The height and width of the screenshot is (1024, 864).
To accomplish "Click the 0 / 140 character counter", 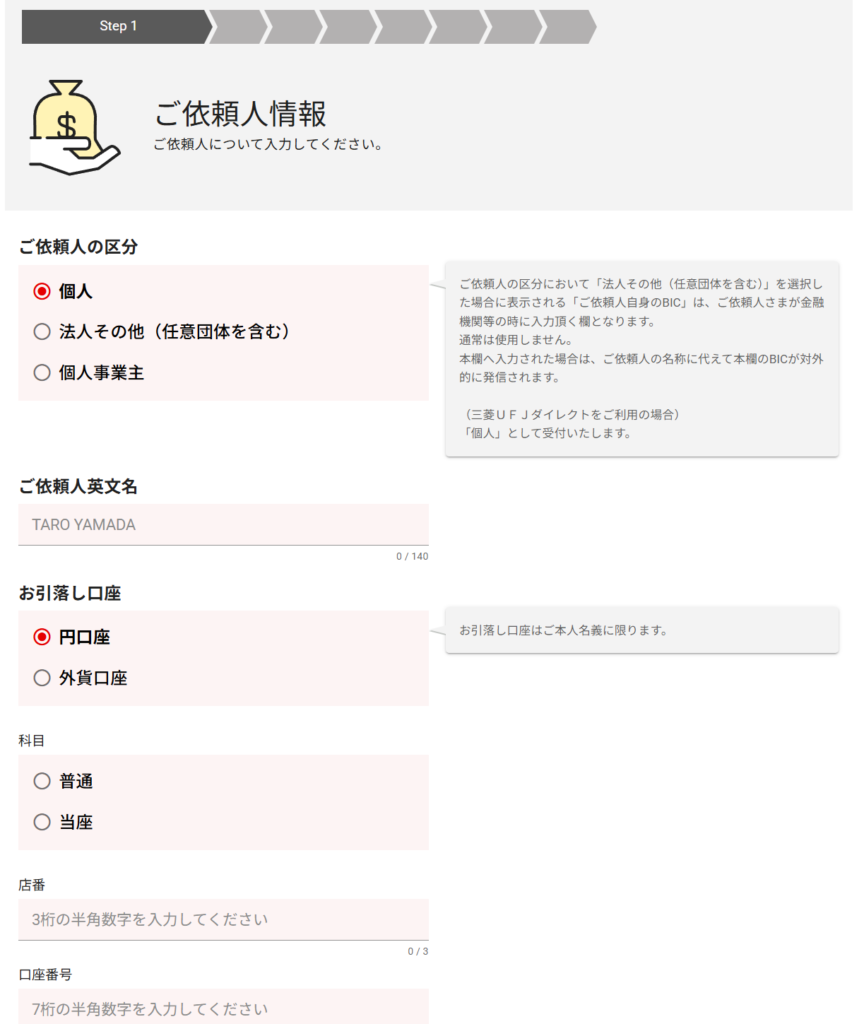I will coord(411,556).
